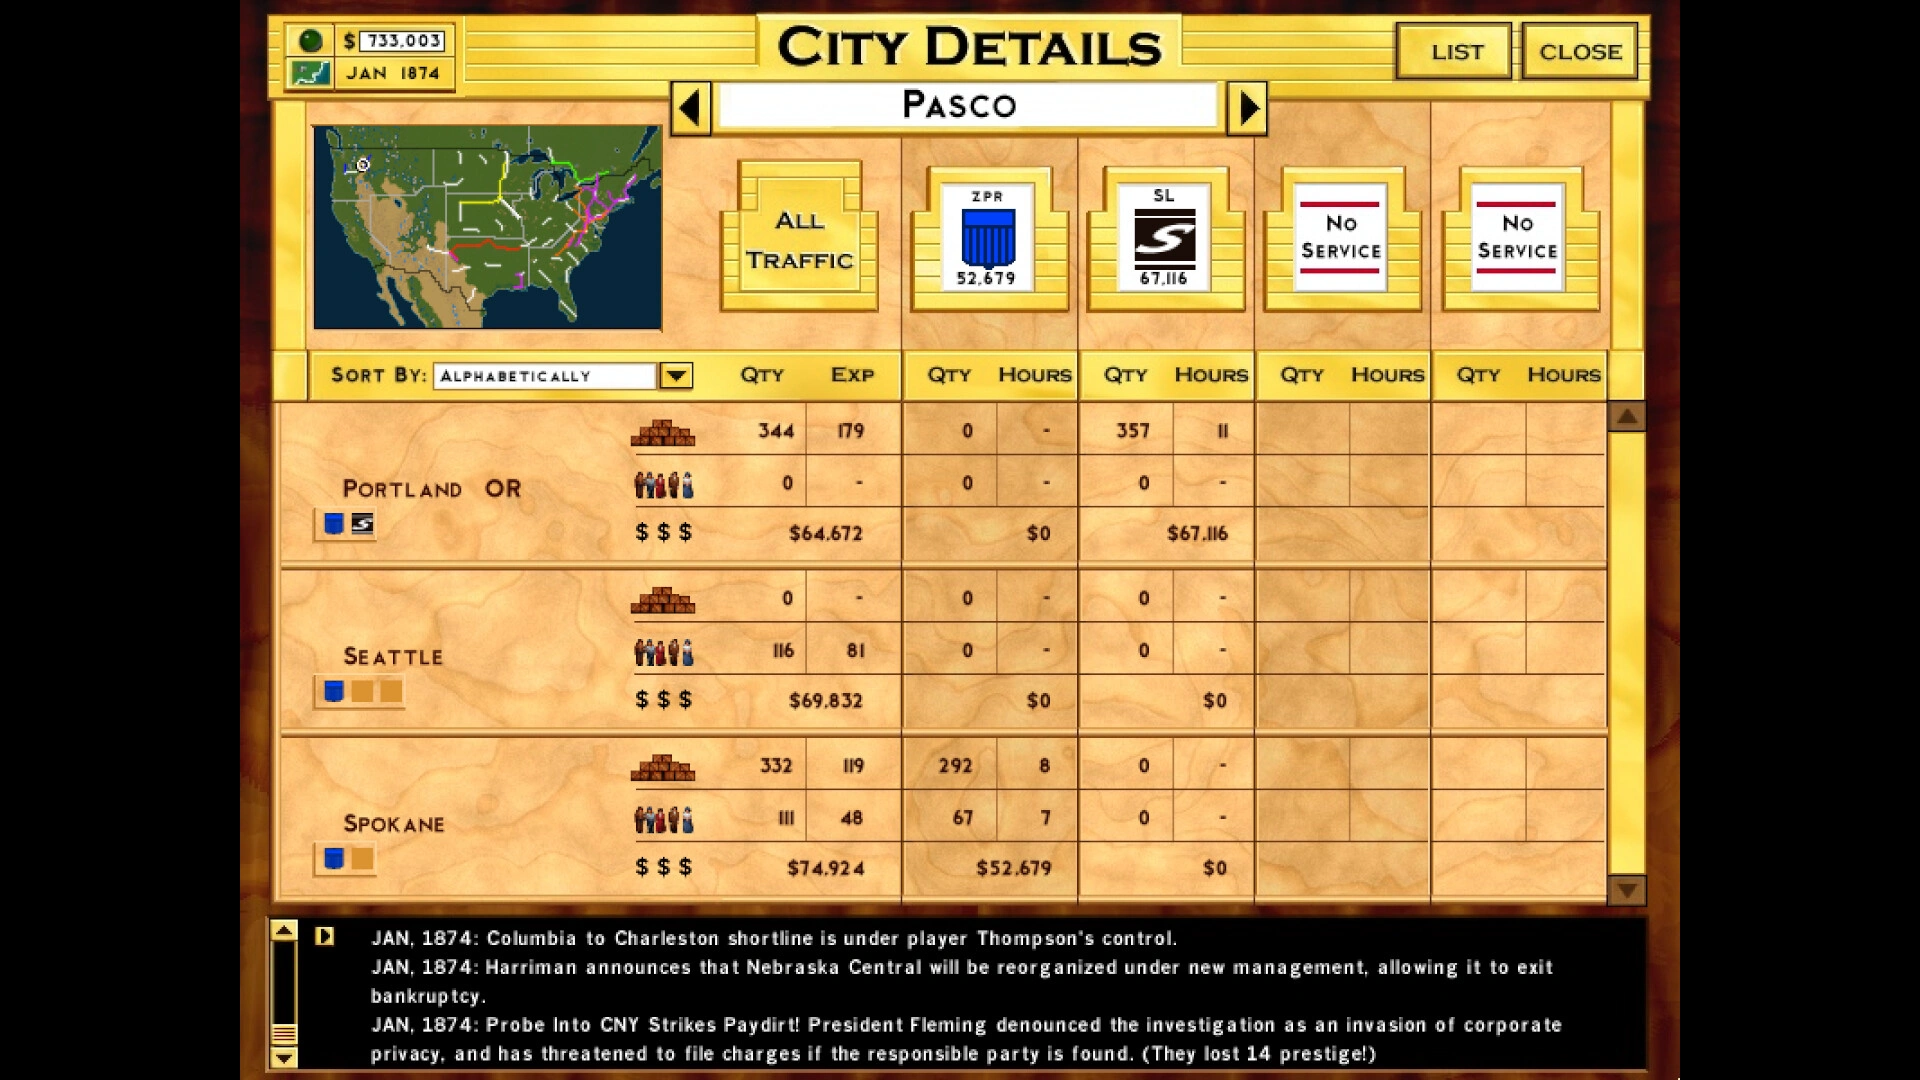Viewport: 1920px width, 1080px height.
Task: Open the Sort By dropdown menu
Action: (x=676, y=375)
